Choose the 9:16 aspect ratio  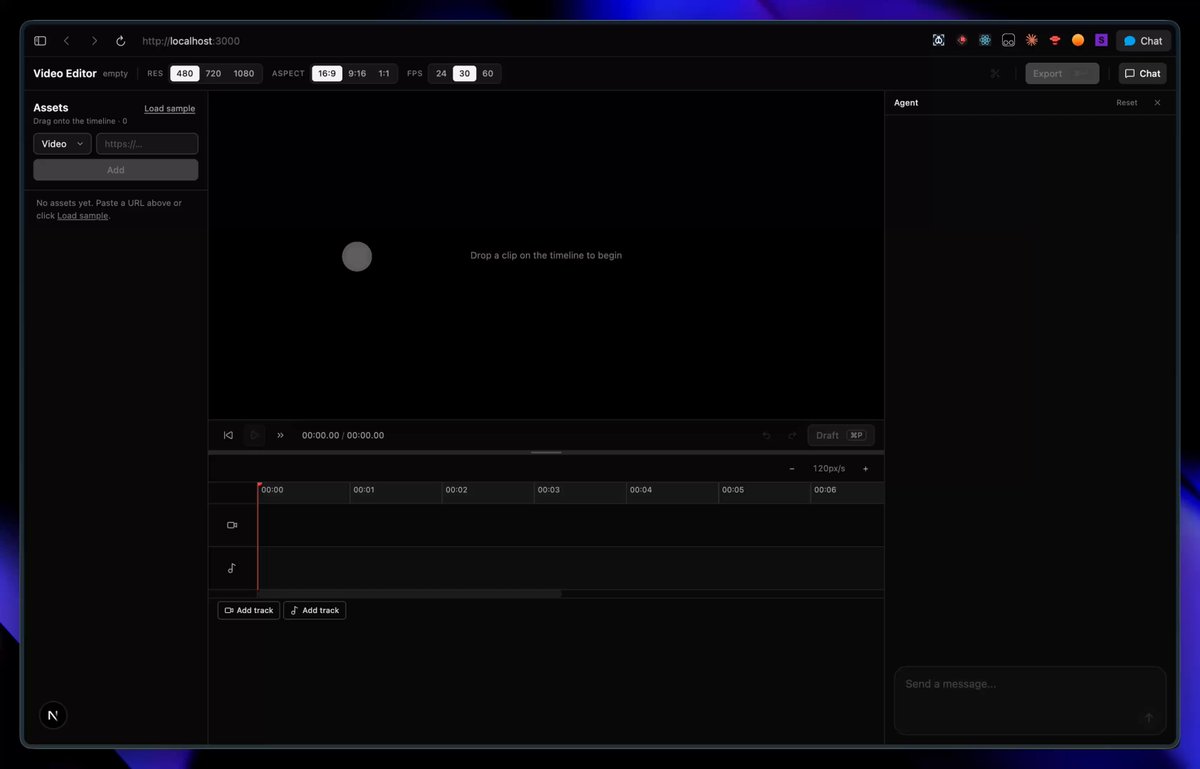click(357, 73)
